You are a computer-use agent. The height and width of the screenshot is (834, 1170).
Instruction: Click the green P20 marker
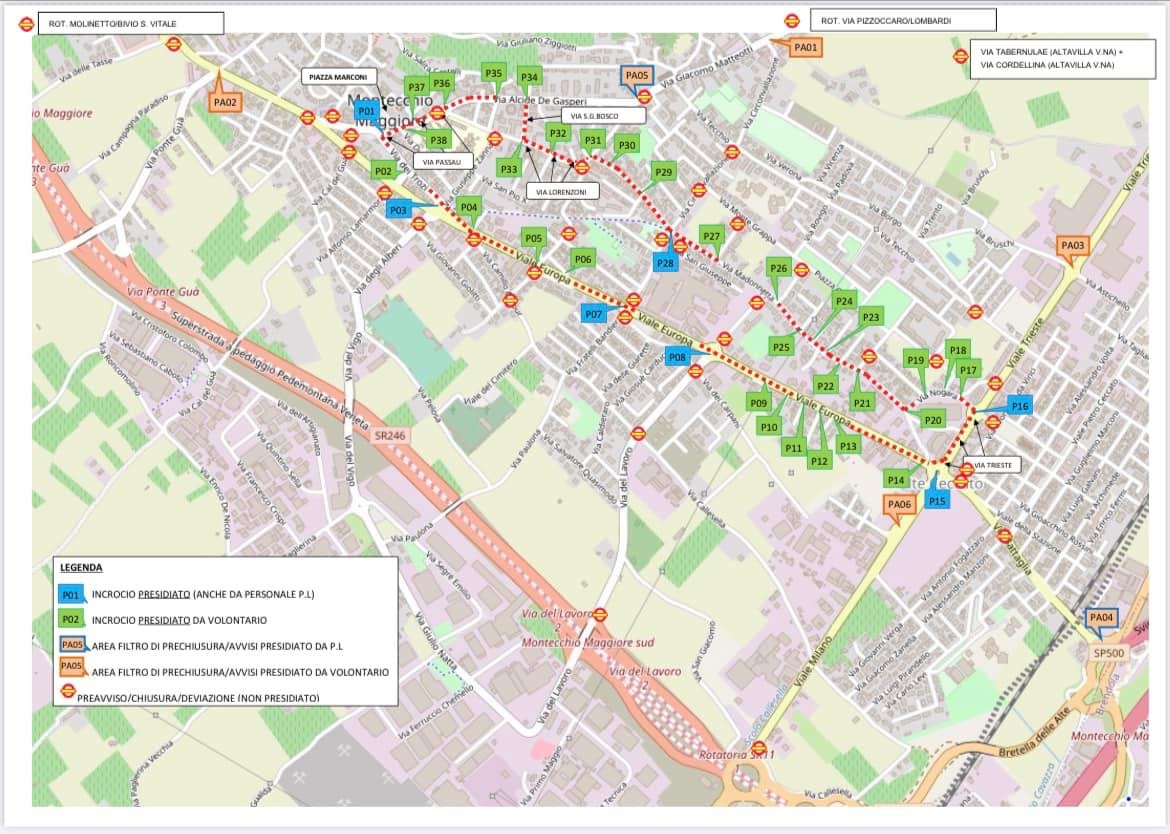coord(933,420)
